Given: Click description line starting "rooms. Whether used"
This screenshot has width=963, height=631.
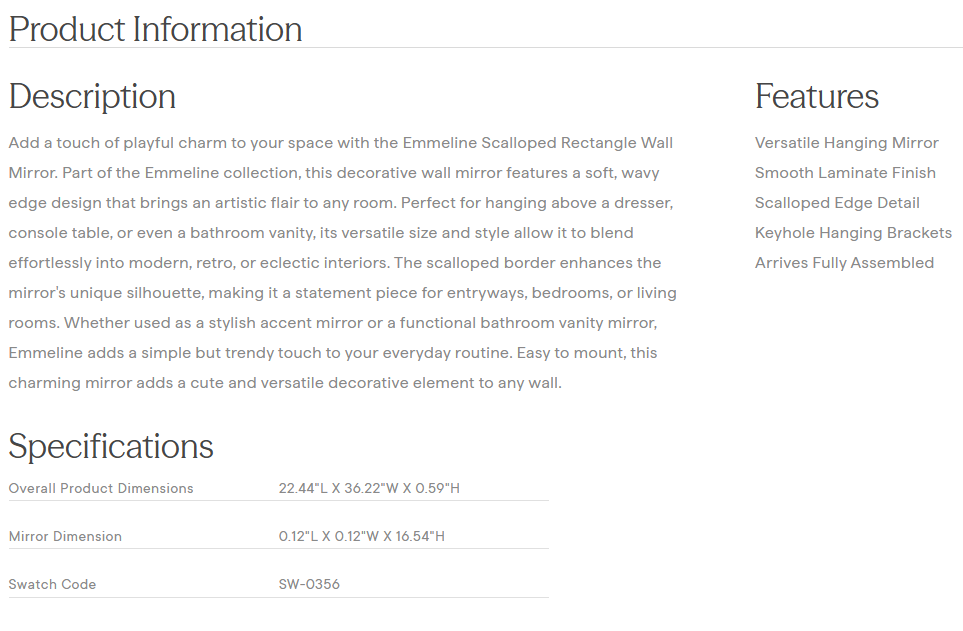Looking at the screenshot, I should click(x=332, y=323).
